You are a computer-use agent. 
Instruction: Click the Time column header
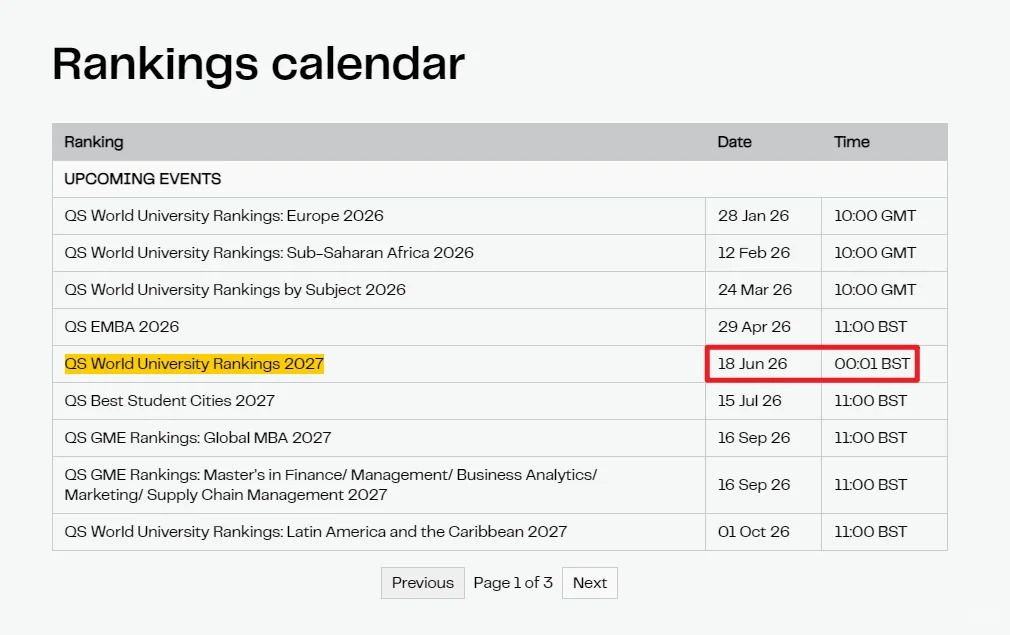tap(852, 142)
